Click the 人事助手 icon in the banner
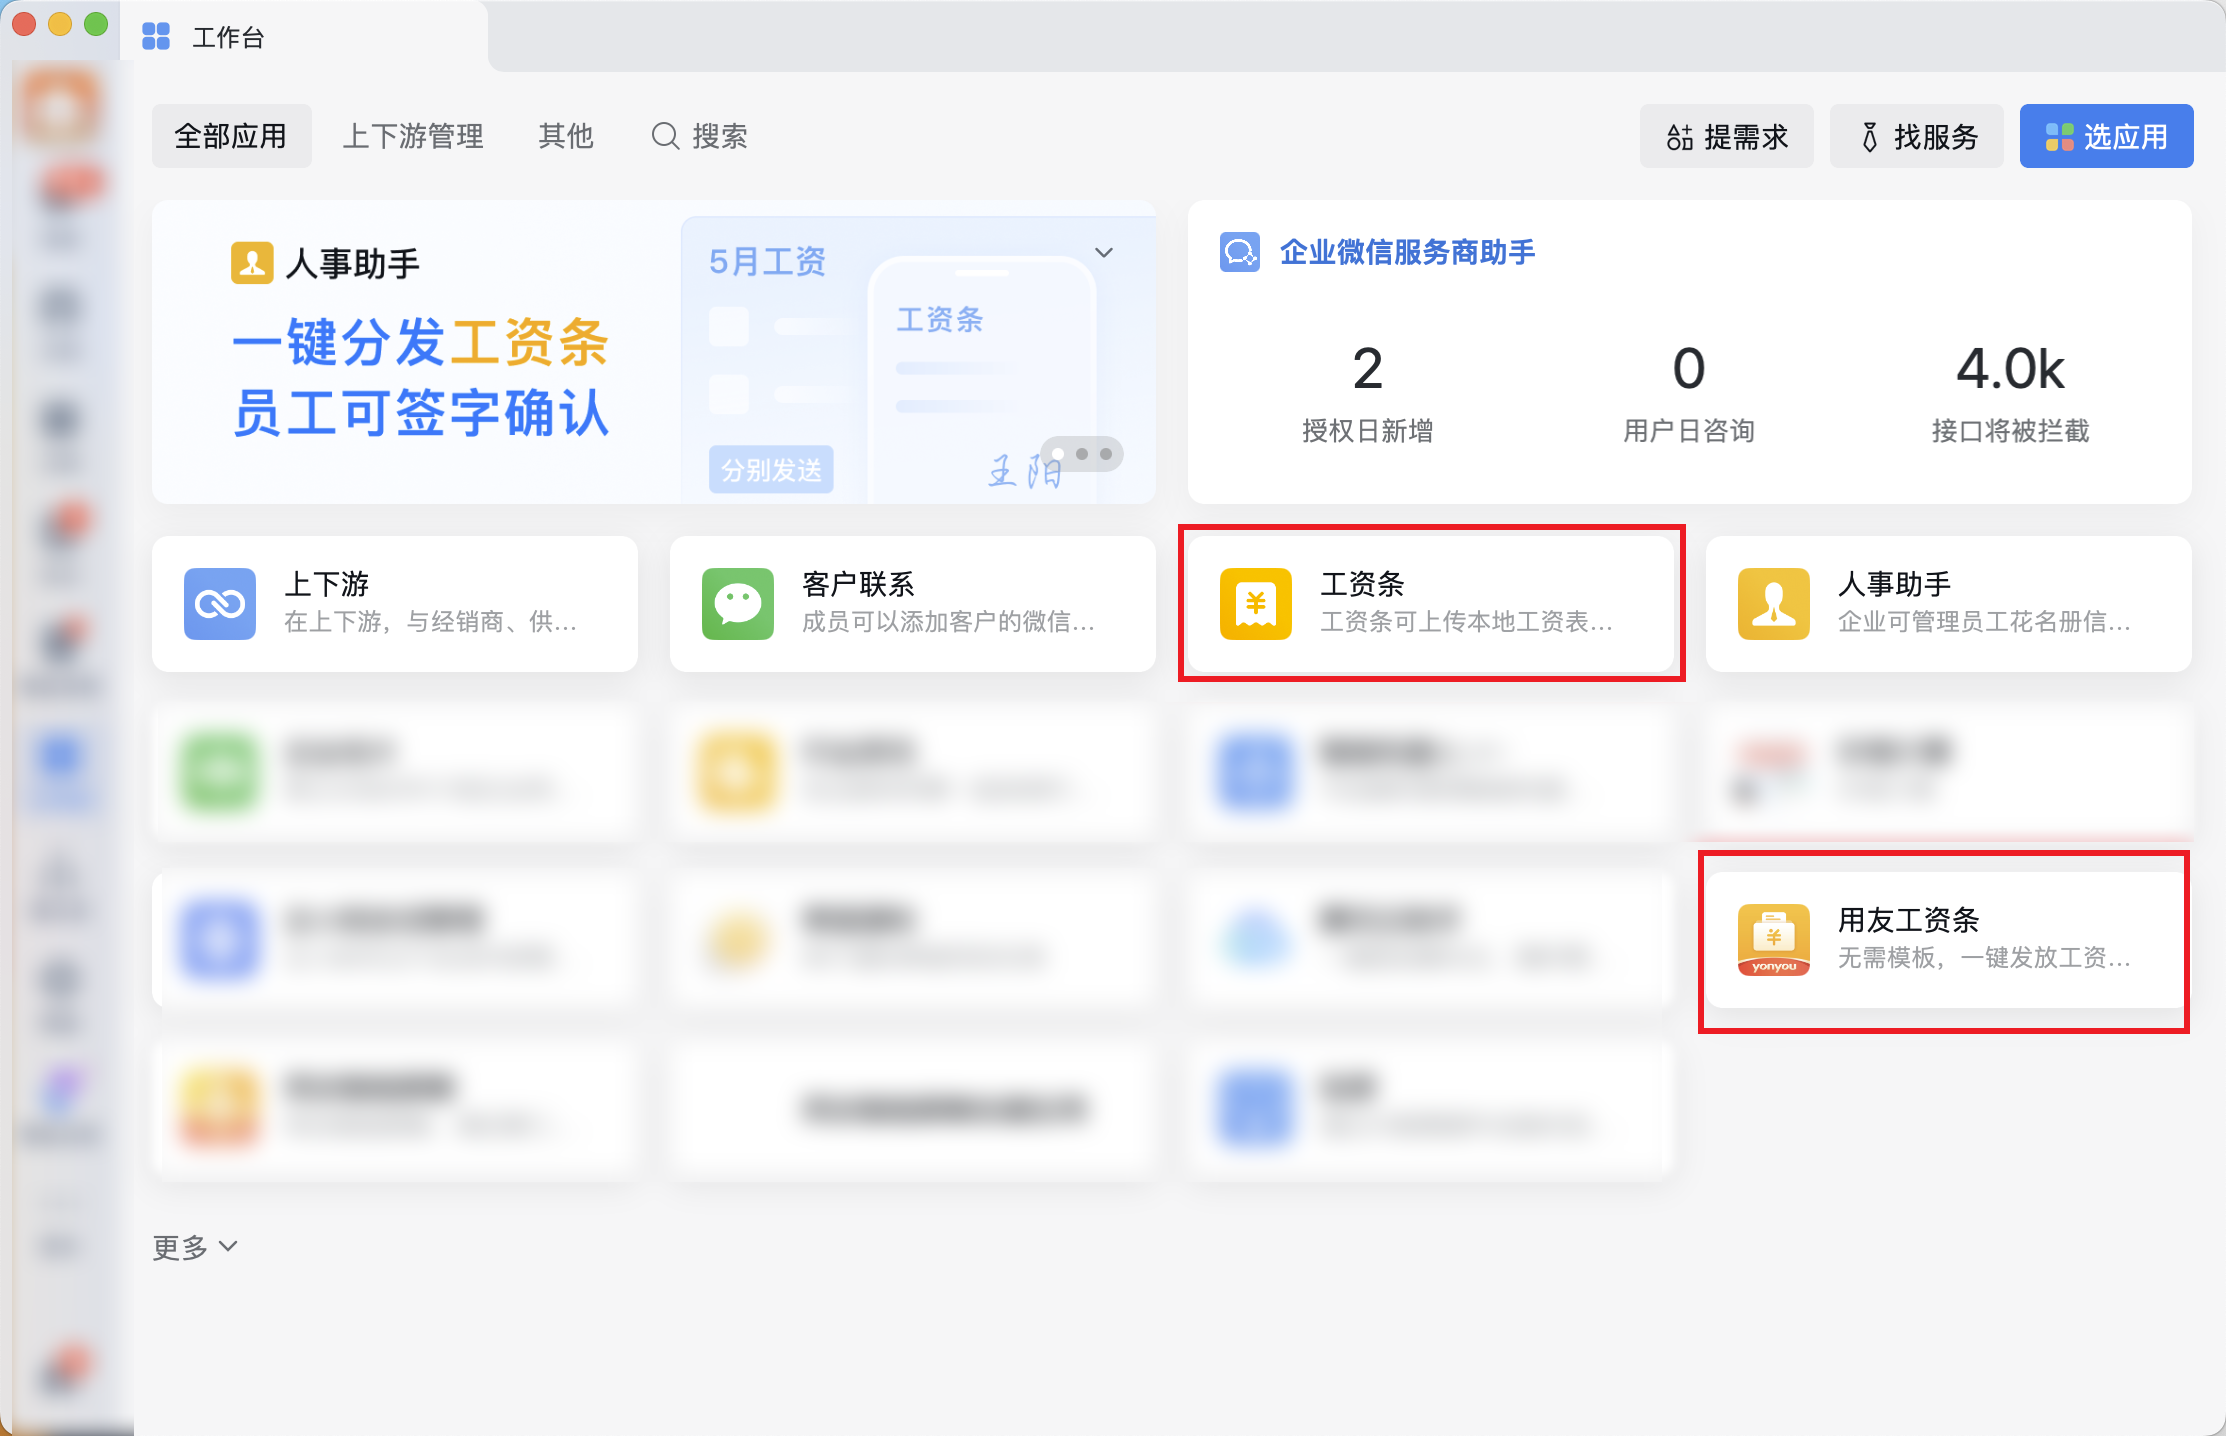This screenshot has height=1436, width=2226. tap(252, 263)
